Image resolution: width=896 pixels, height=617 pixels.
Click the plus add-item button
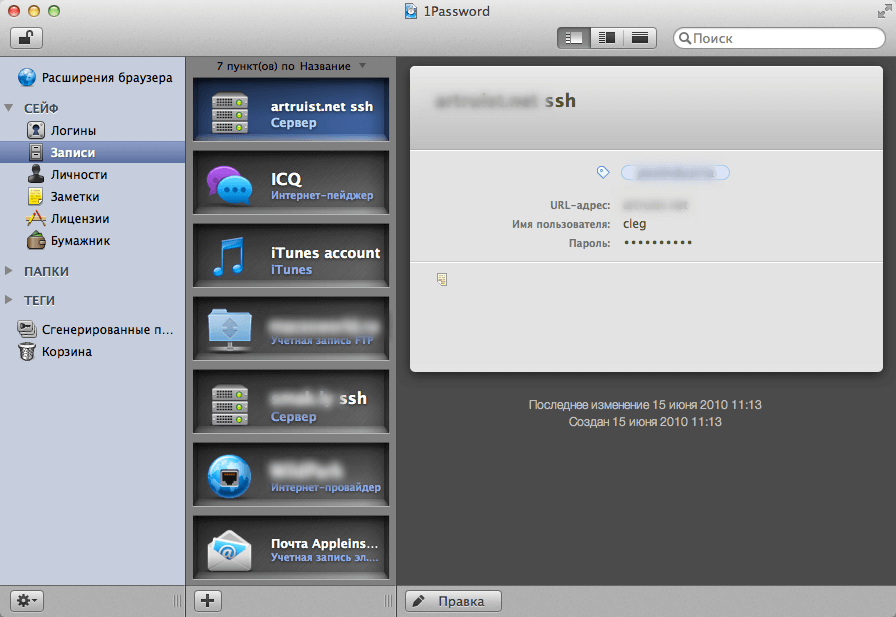(x=208, y=600)
